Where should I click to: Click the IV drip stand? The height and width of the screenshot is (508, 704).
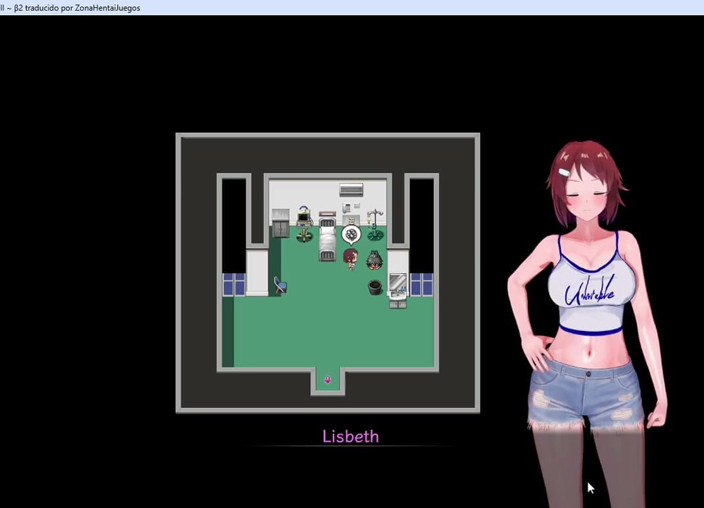[375, 225]
